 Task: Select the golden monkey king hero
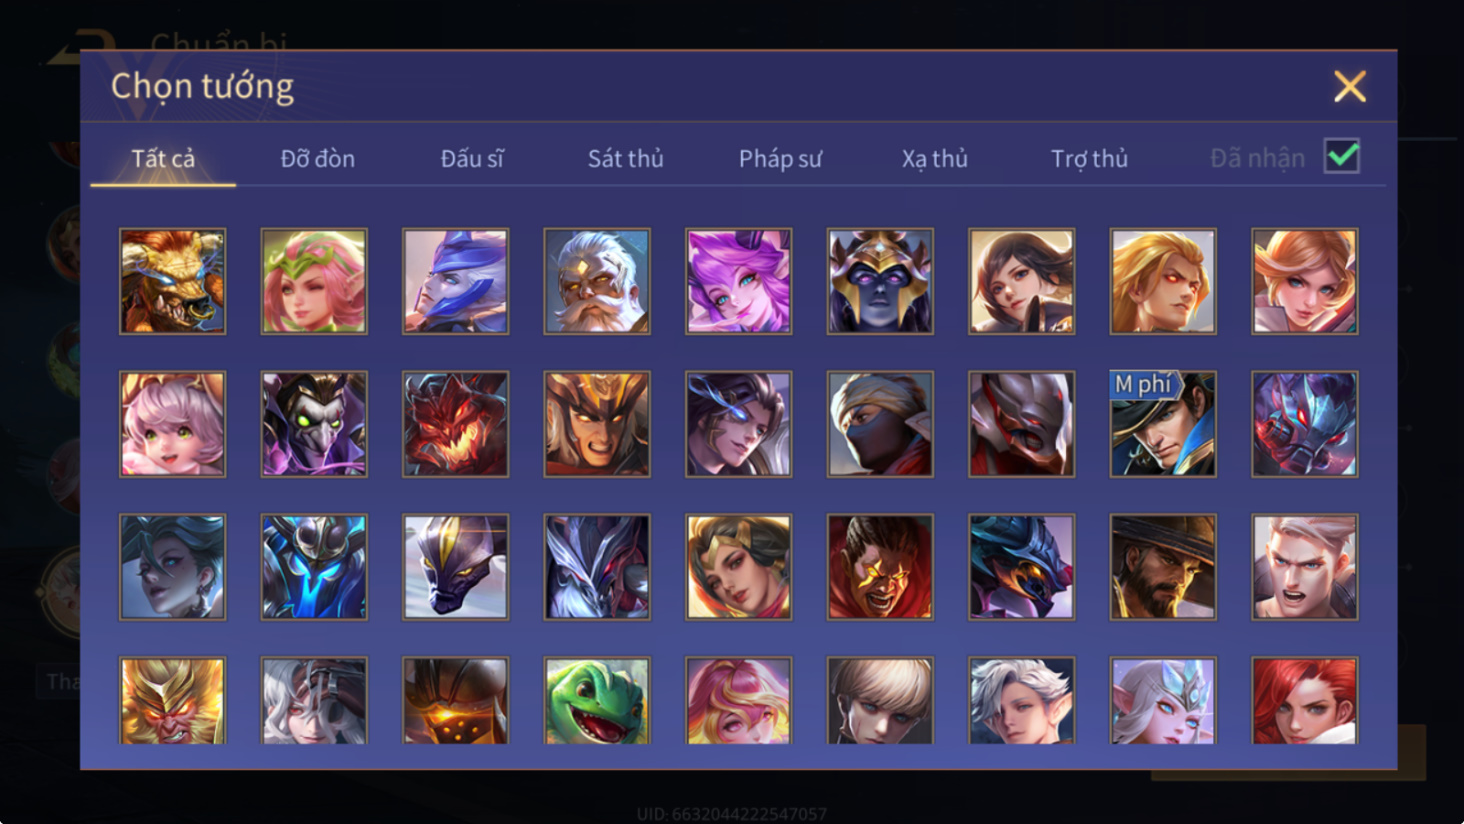[x=172, y=700]
